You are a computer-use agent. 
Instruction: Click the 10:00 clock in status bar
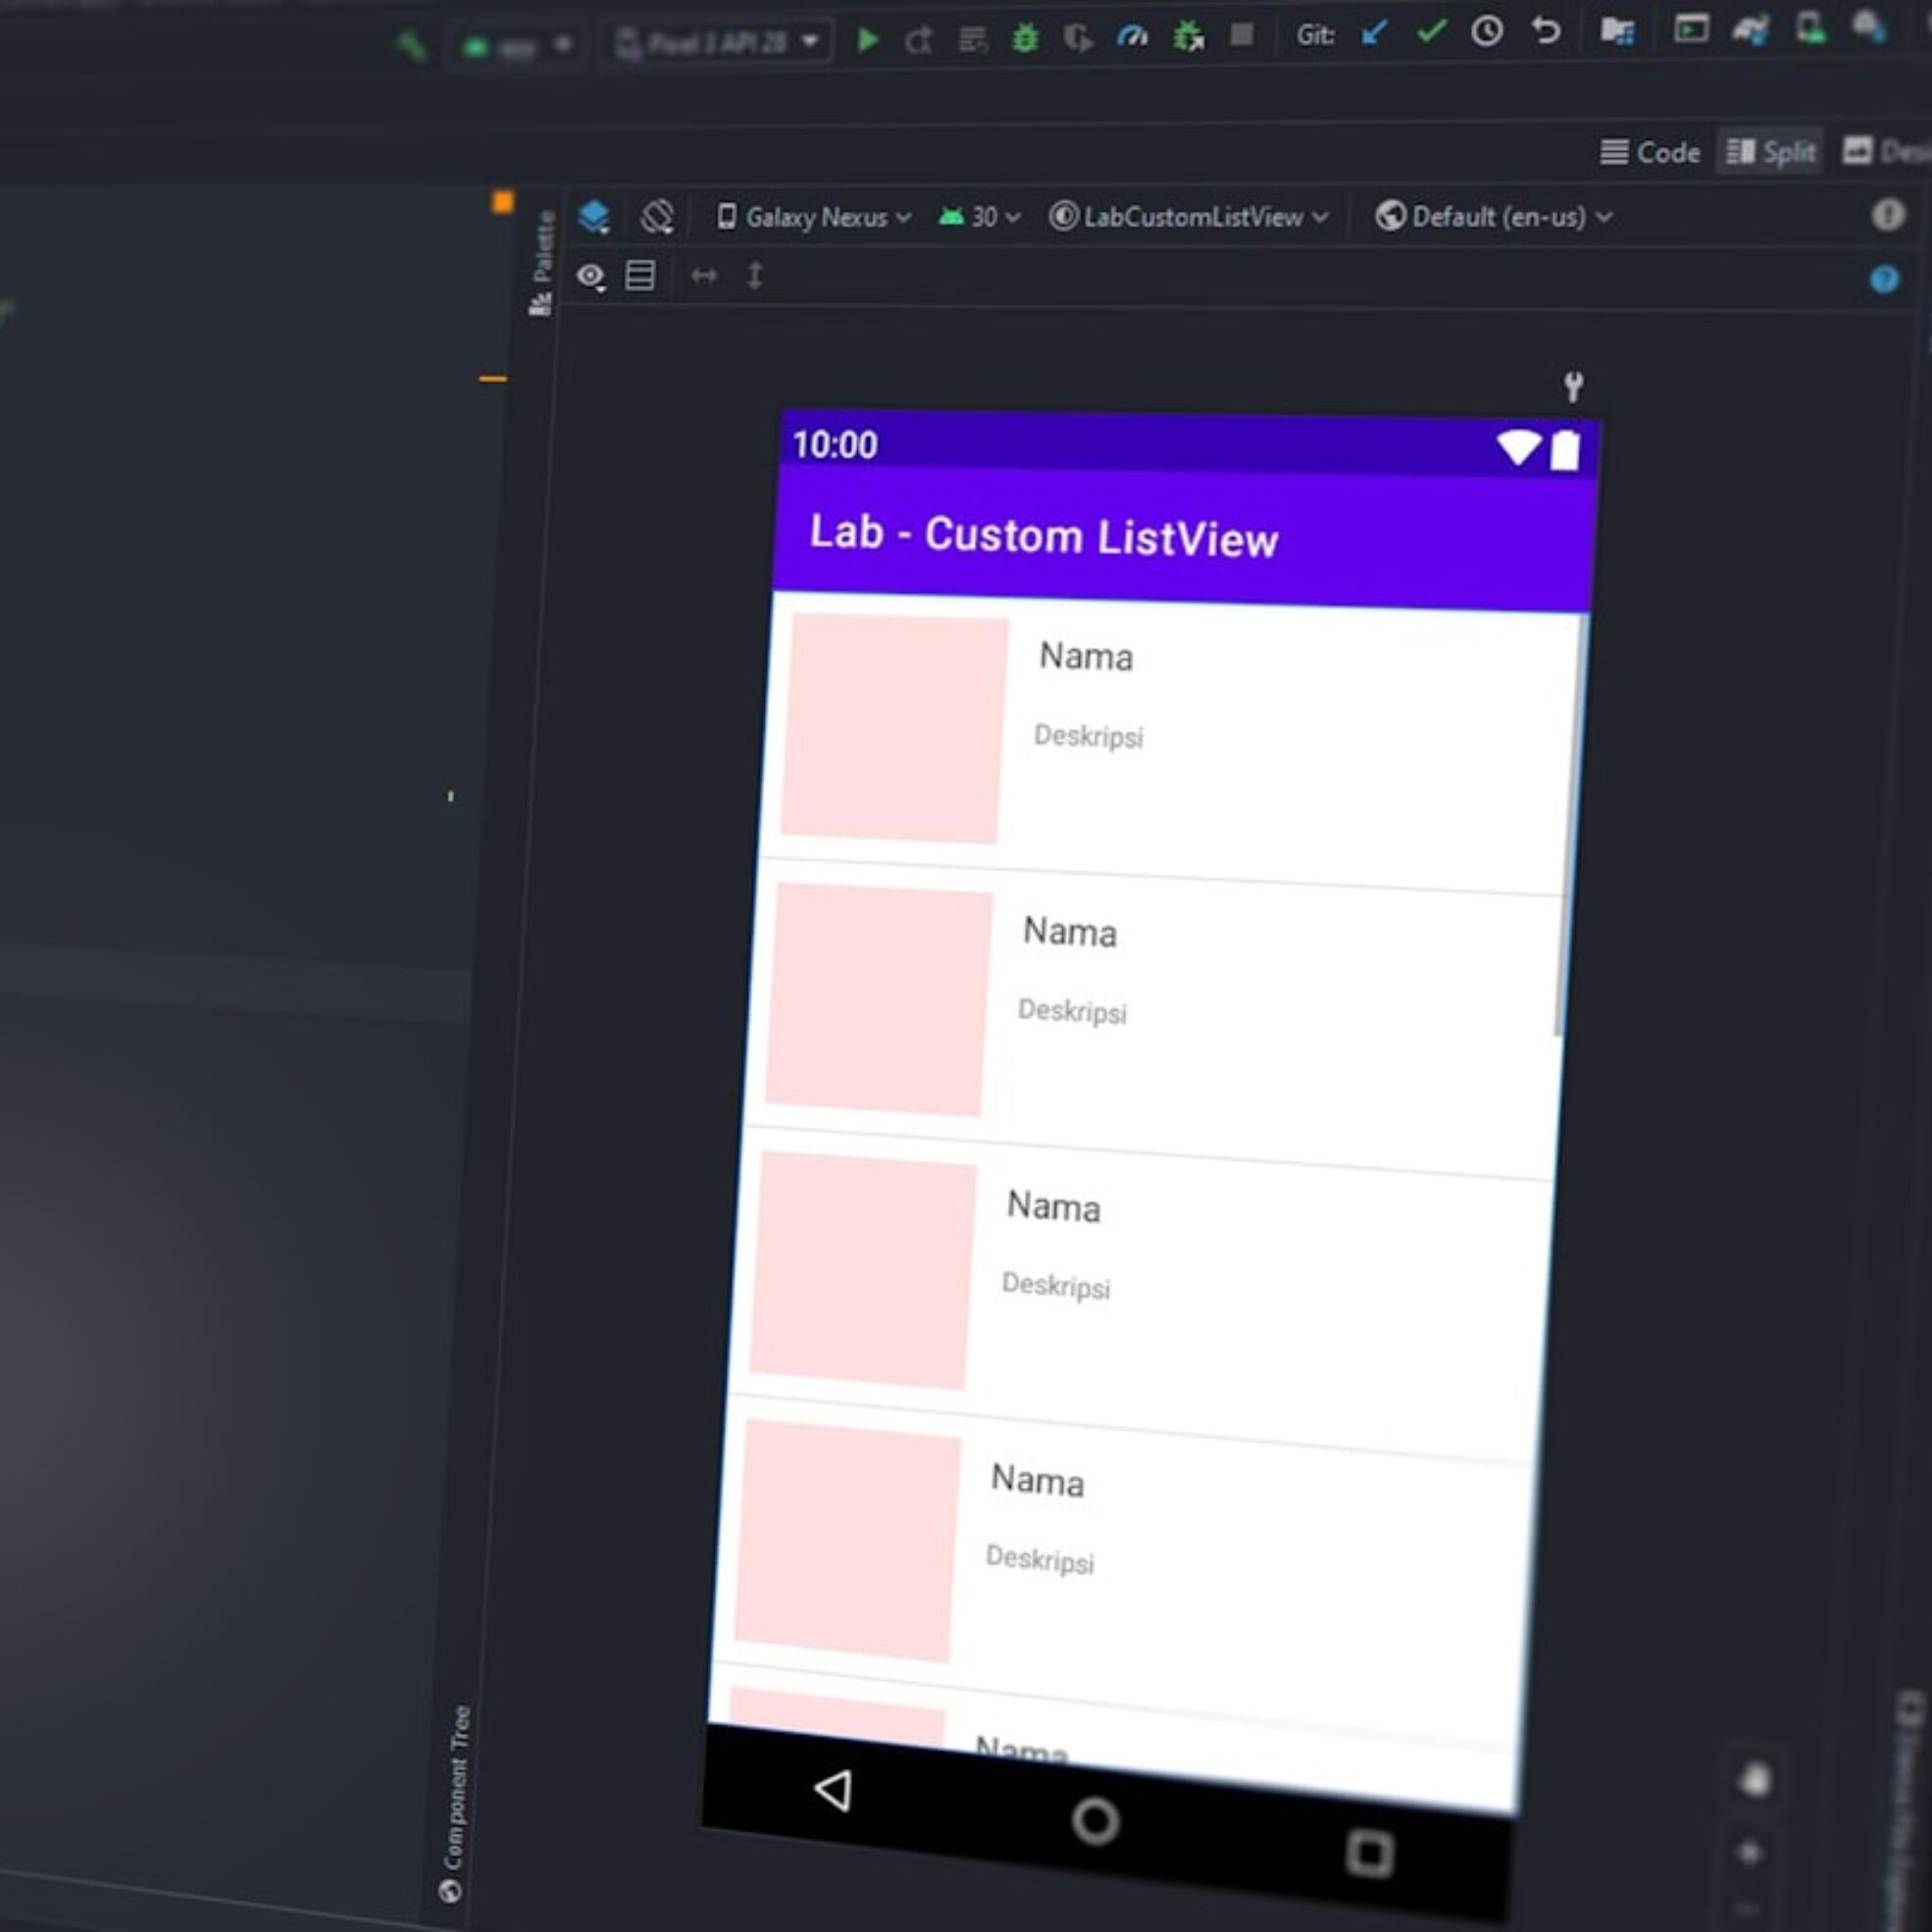click(835, 444)
